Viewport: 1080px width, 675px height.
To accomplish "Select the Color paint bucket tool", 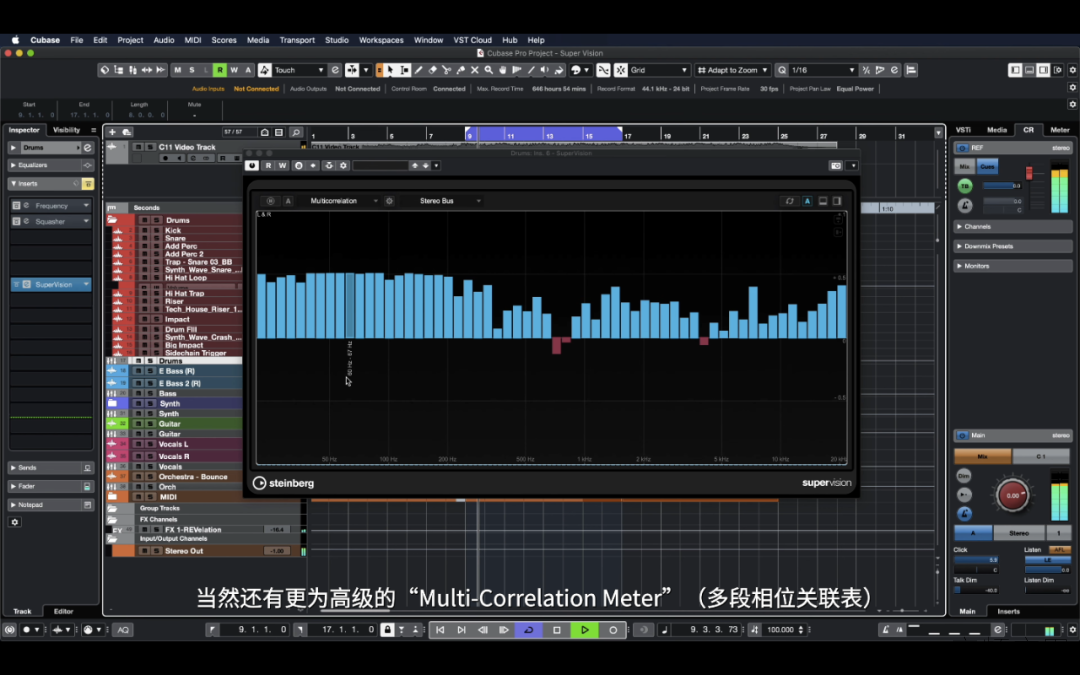I will click(x=559, y=70).
